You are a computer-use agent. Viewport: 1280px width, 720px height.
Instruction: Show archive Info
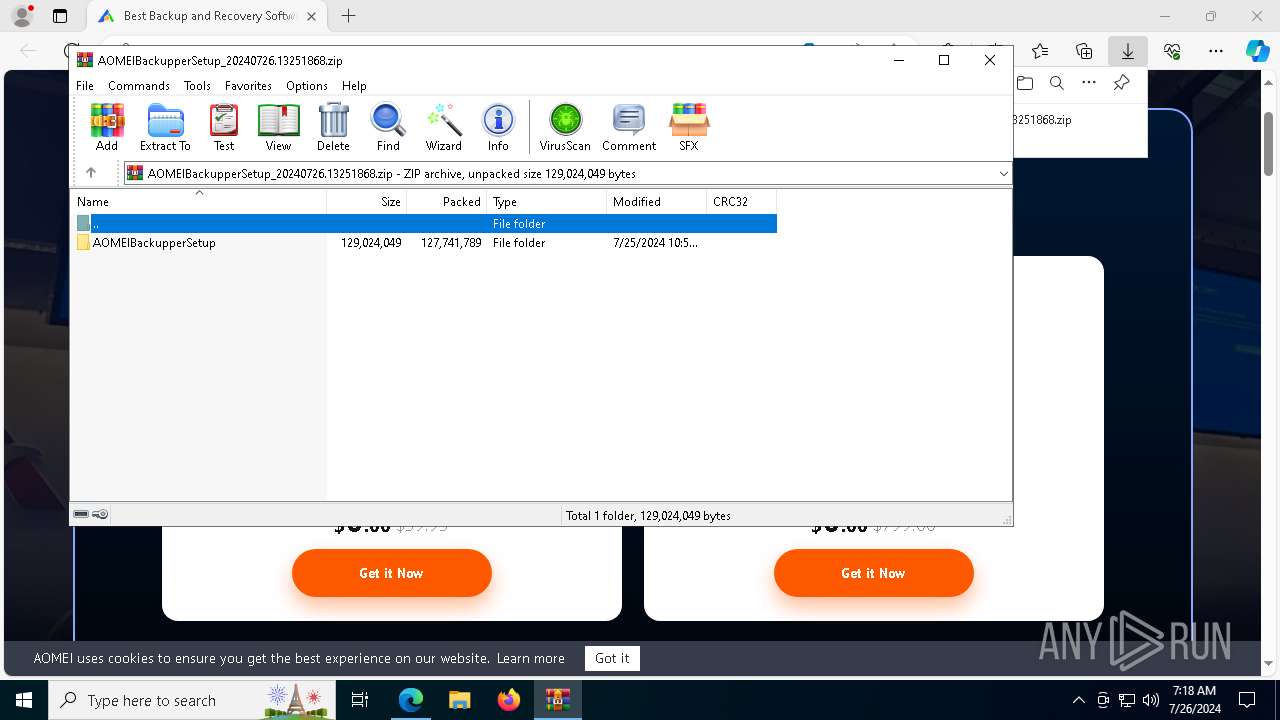click(x=498, y=127)
